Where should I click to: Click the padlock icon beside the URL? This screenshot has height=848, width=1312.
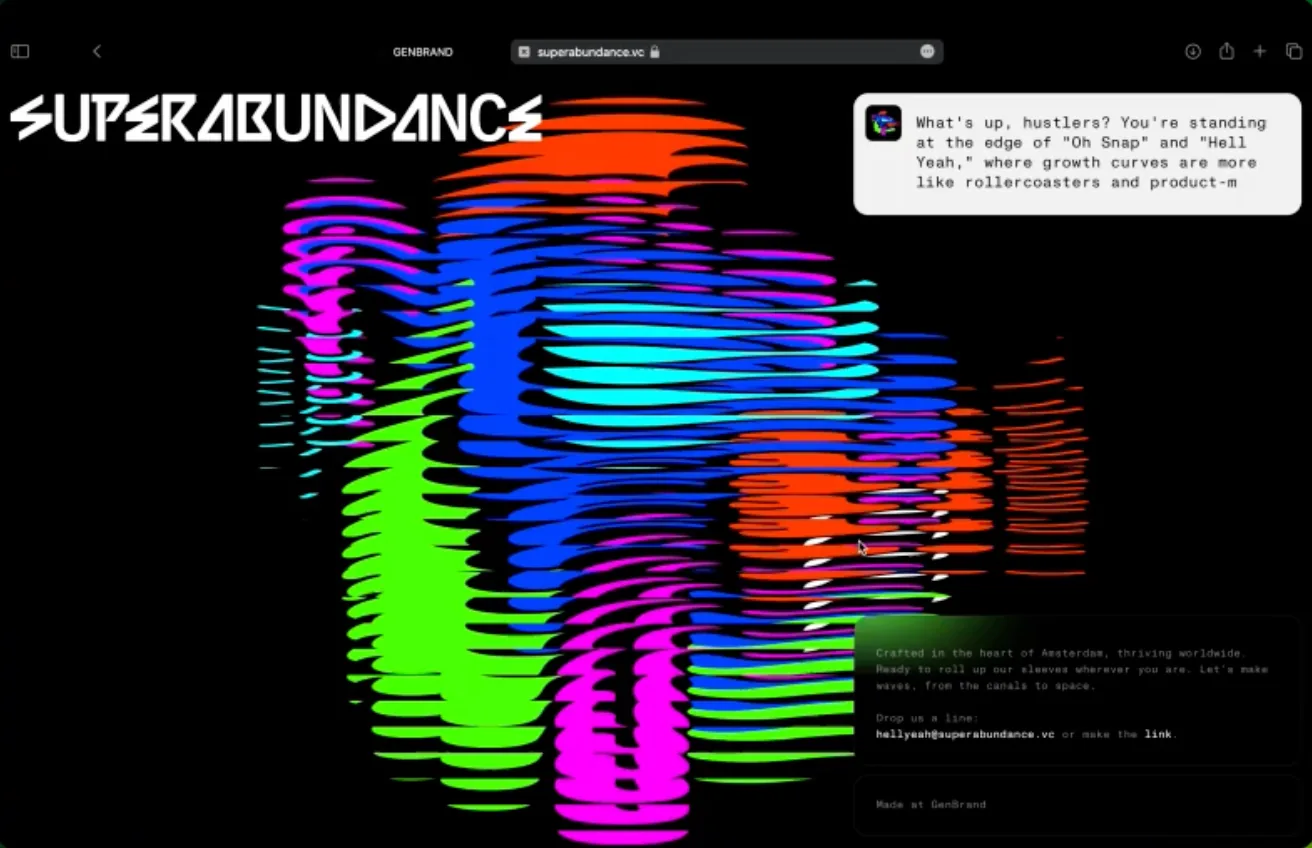click(655, 52)
